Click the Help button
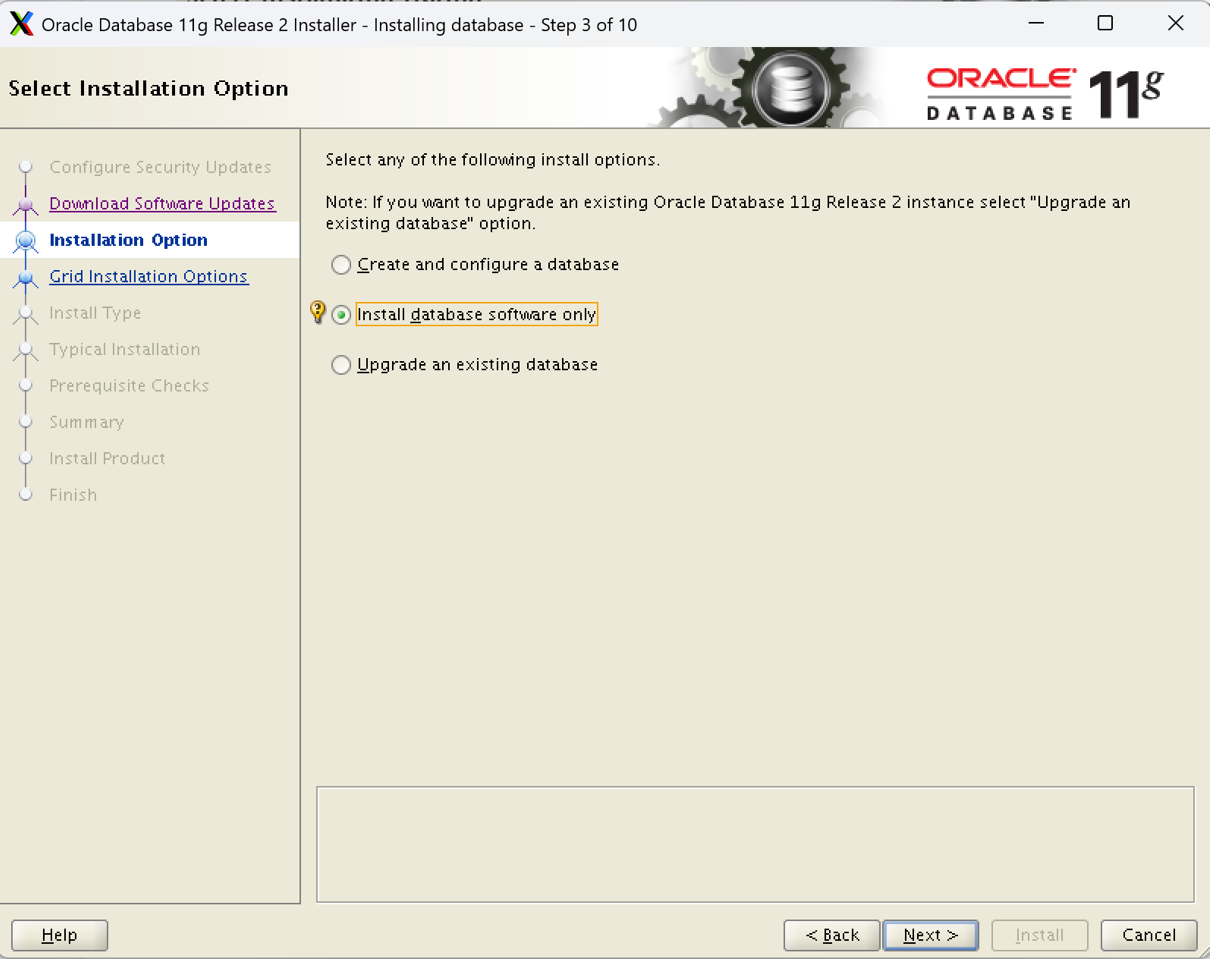The image size is (1210, 959). pyautogui.click(x=59, y=935)
